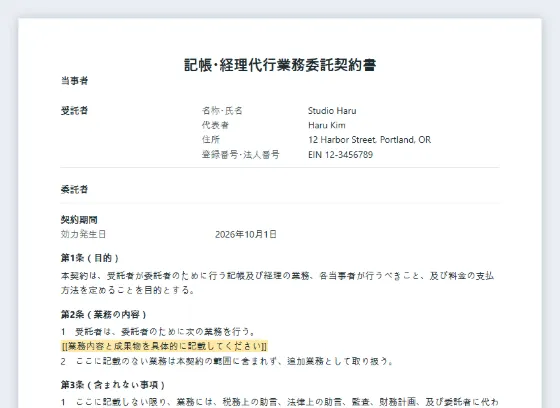This screenshot has height=408, width=560.
Task: Select the 当事者 heading
Action: point(74,81)
